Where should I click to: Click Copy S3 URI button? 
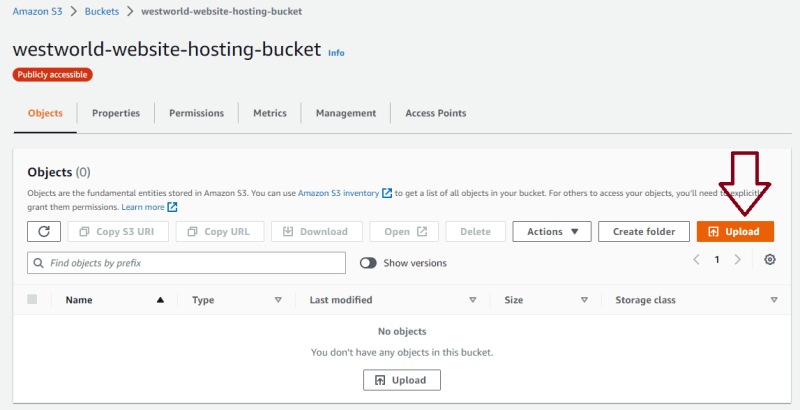pyautogui.click(x=117, y=232)
